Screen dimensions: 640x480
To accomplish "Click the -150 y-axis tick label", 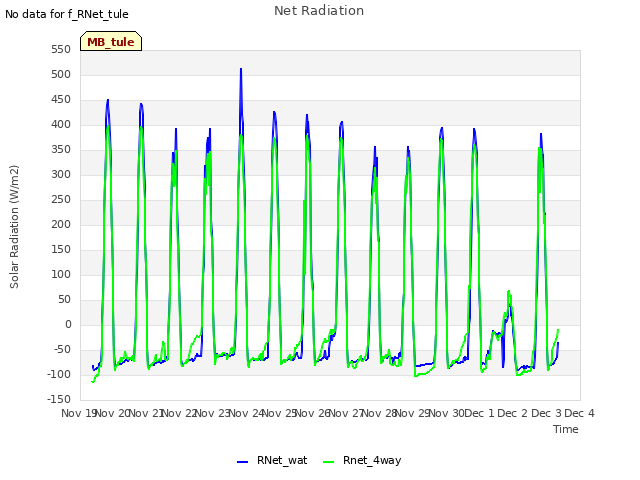I will [x=59, y=399].
